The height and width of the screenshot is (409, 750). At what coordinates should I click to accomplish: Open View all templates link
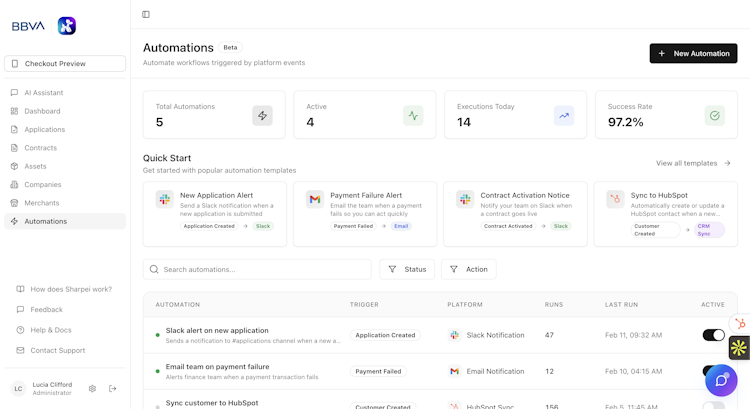click(x=693, y=163)
